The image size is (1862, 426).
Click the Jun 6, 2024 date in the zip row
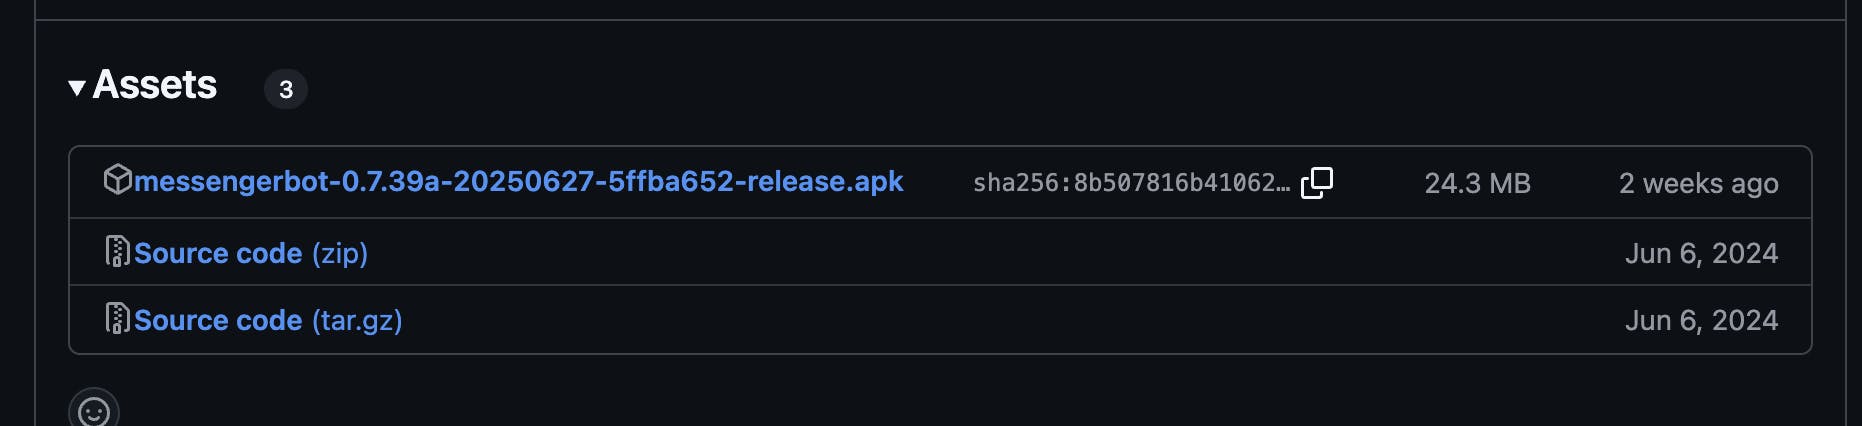coord(1701,253)
